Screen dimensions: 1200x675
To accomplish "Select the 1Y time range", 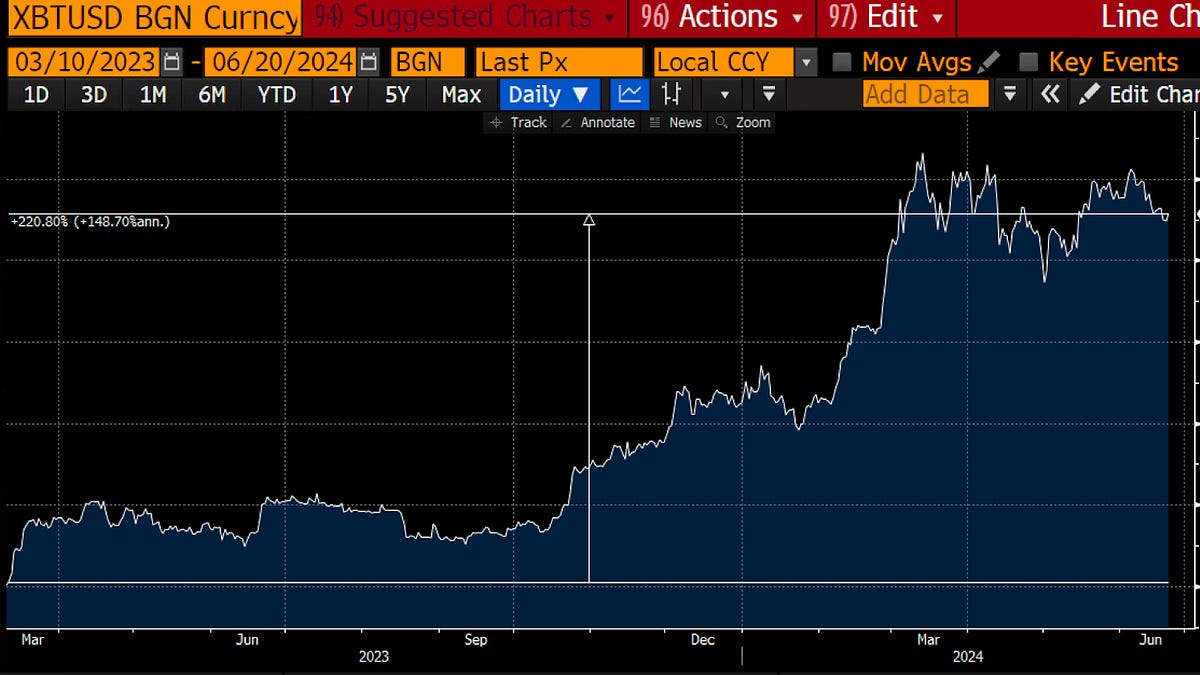I will tap(340, 95).
